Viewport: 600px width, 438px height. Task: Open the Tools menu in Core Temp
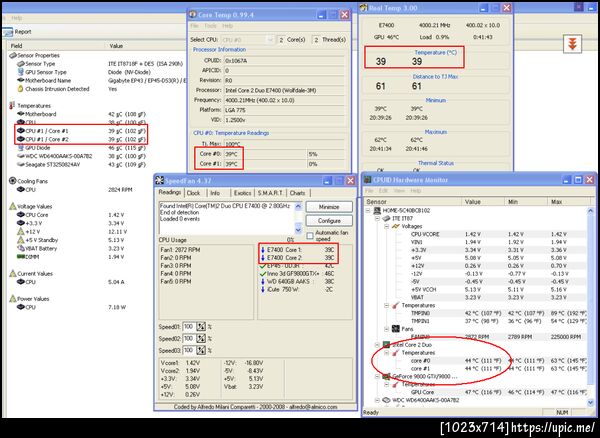(210, 26)
